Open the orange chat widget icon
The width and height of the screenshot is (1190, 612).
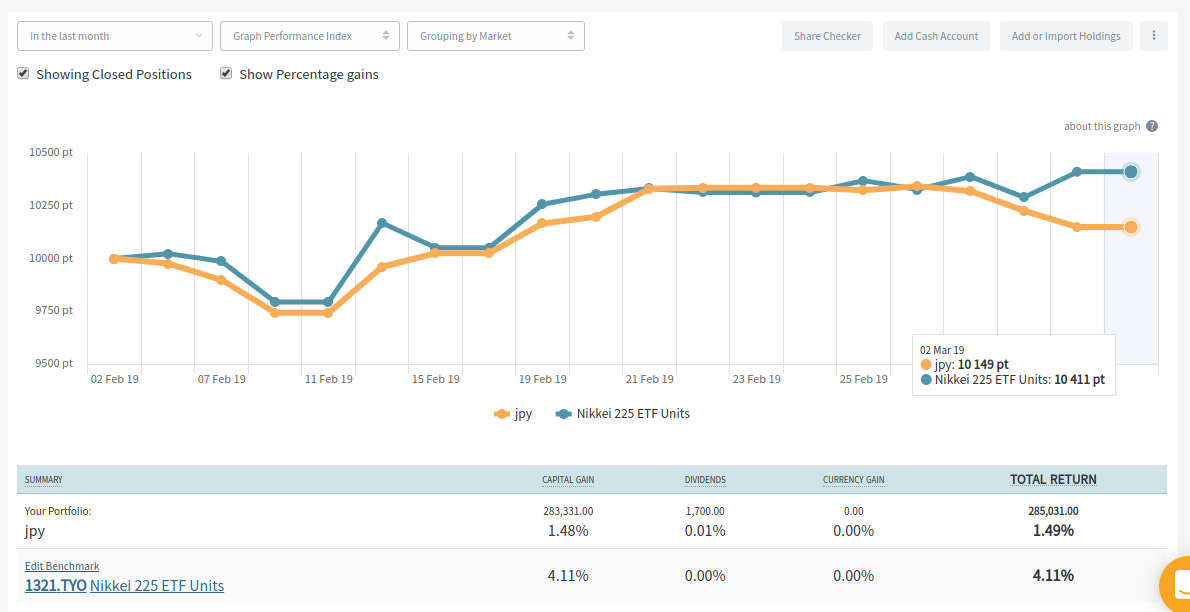(x=1177, y=584)
